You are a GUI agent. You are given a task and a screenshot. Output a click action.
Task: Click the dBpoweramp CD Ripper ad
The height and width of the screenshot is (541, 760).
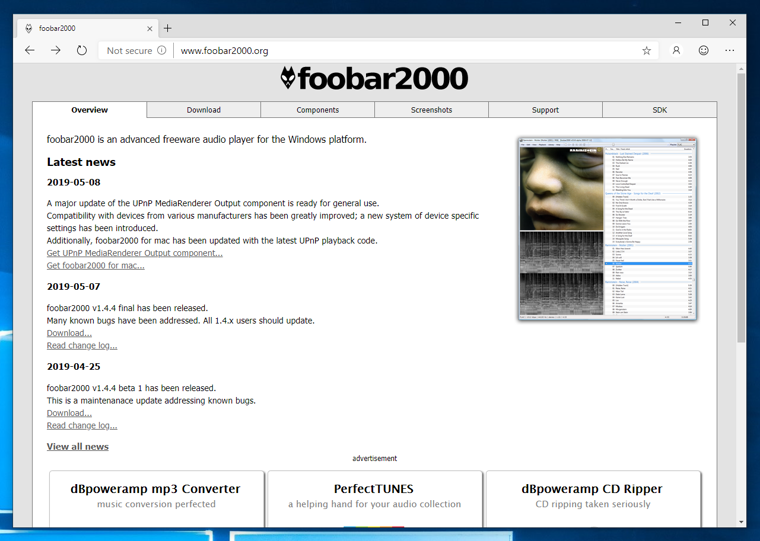pyautogui.click(x=593, y=498)
